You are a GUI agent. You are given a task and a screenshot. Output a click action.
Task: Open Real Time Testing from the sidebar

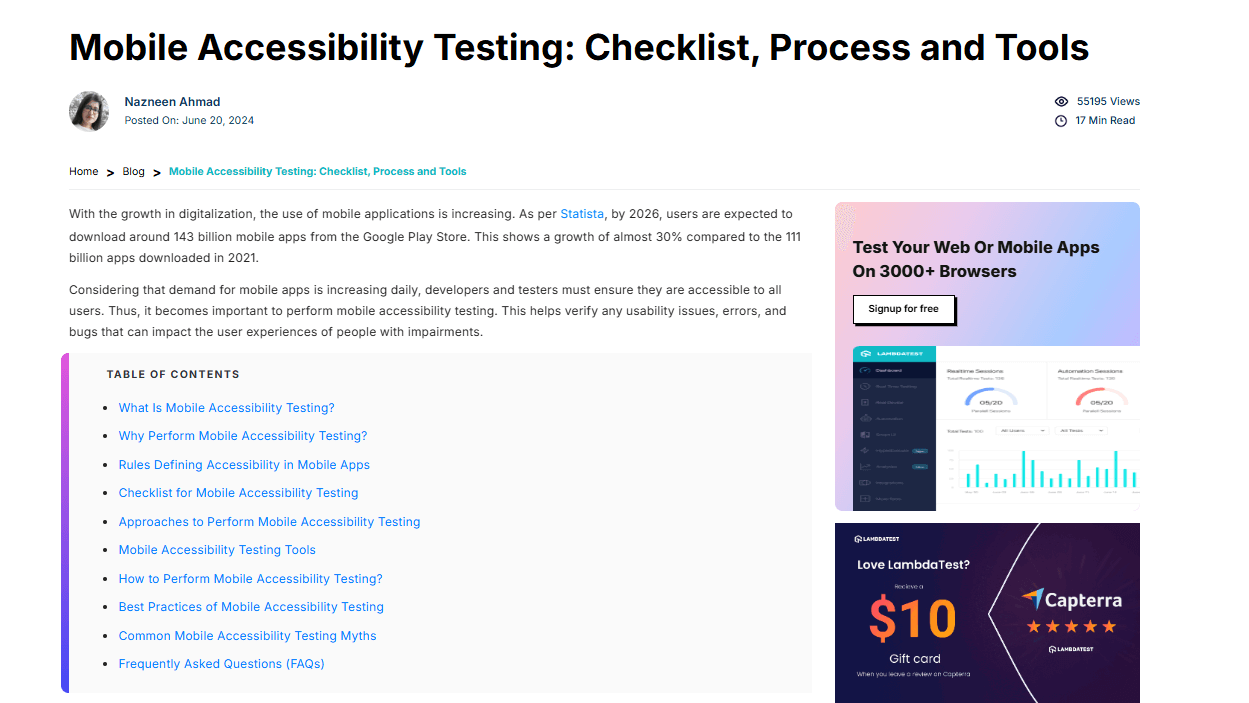(865, 387)
